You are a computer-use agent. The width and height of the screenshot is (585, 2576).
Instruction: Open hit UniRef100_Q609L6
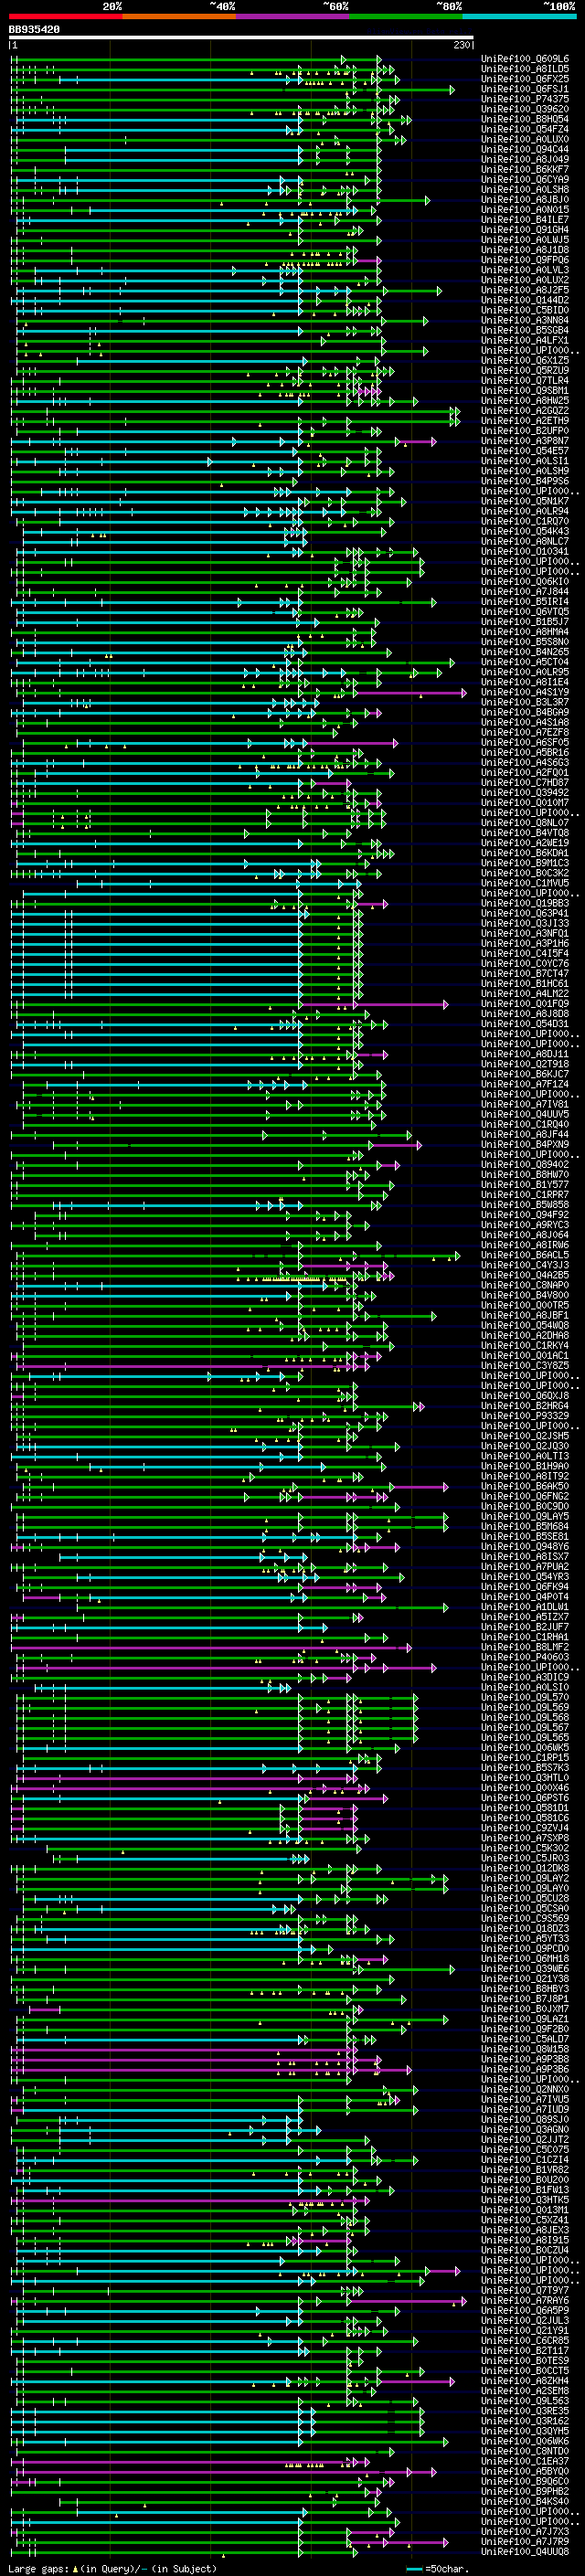[x=524, y=59]
